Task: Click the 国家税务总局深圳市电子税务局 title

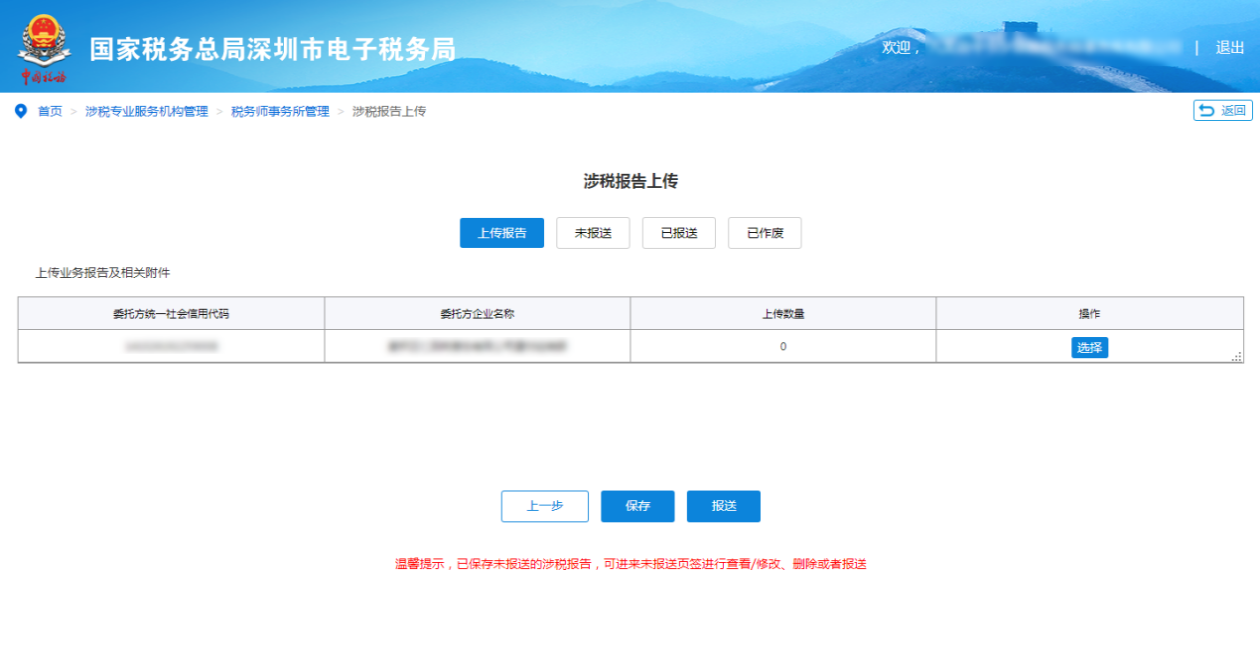Action: click(x=272, y=49)
